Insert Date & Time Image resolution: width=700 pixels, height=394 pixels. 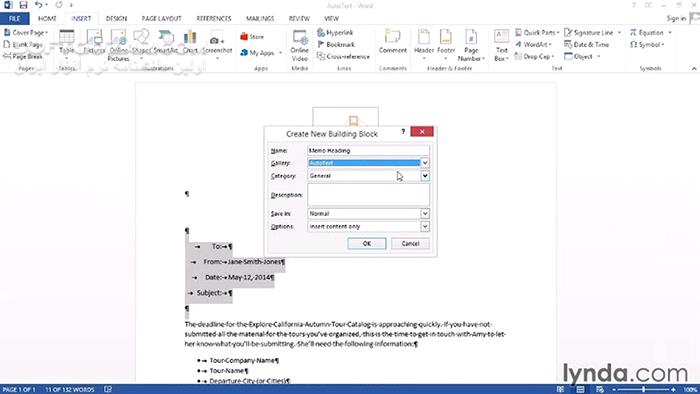(x=587, y=45)
